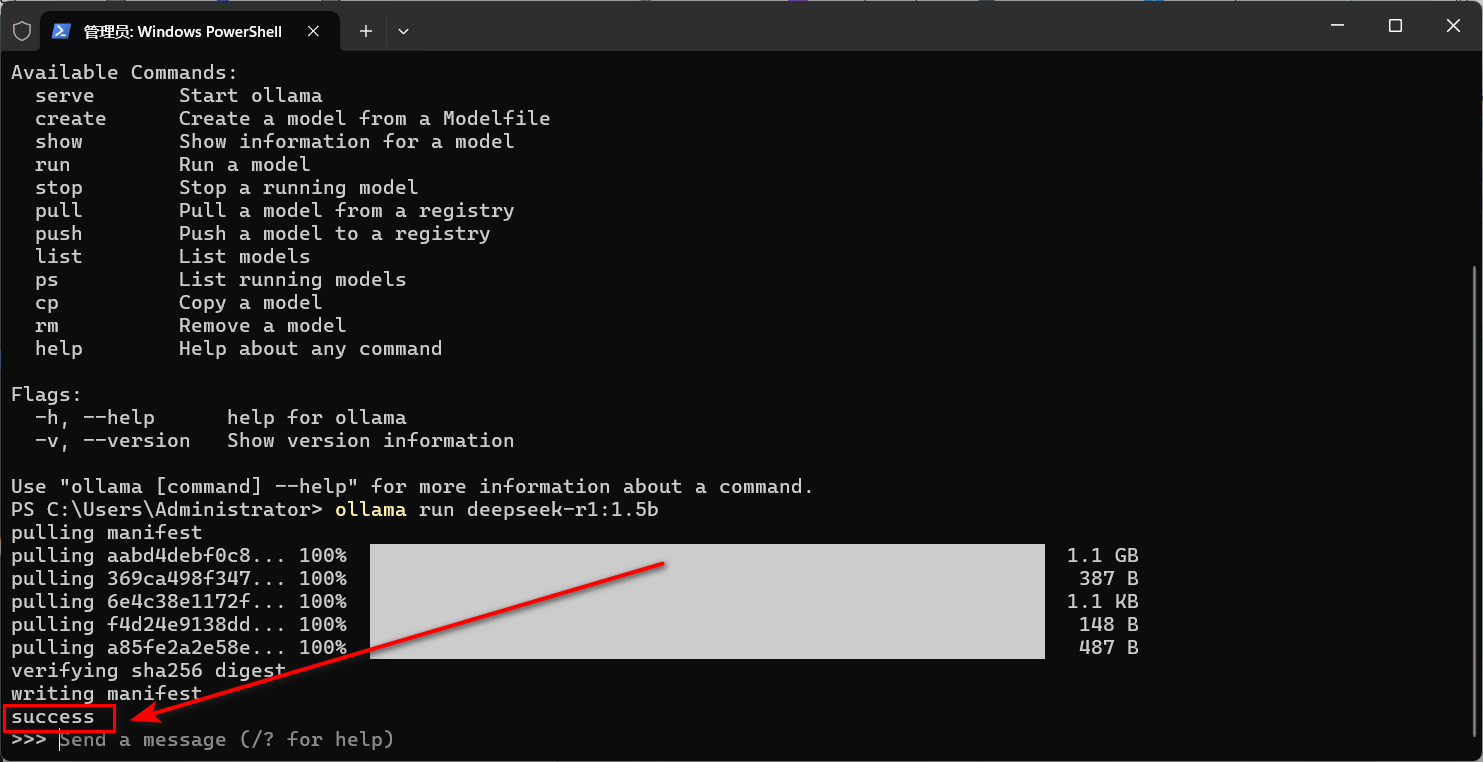The height and width of the screenshot is (762, 1483).
Task: Click the '487 B' size value
Action: 1109,648
